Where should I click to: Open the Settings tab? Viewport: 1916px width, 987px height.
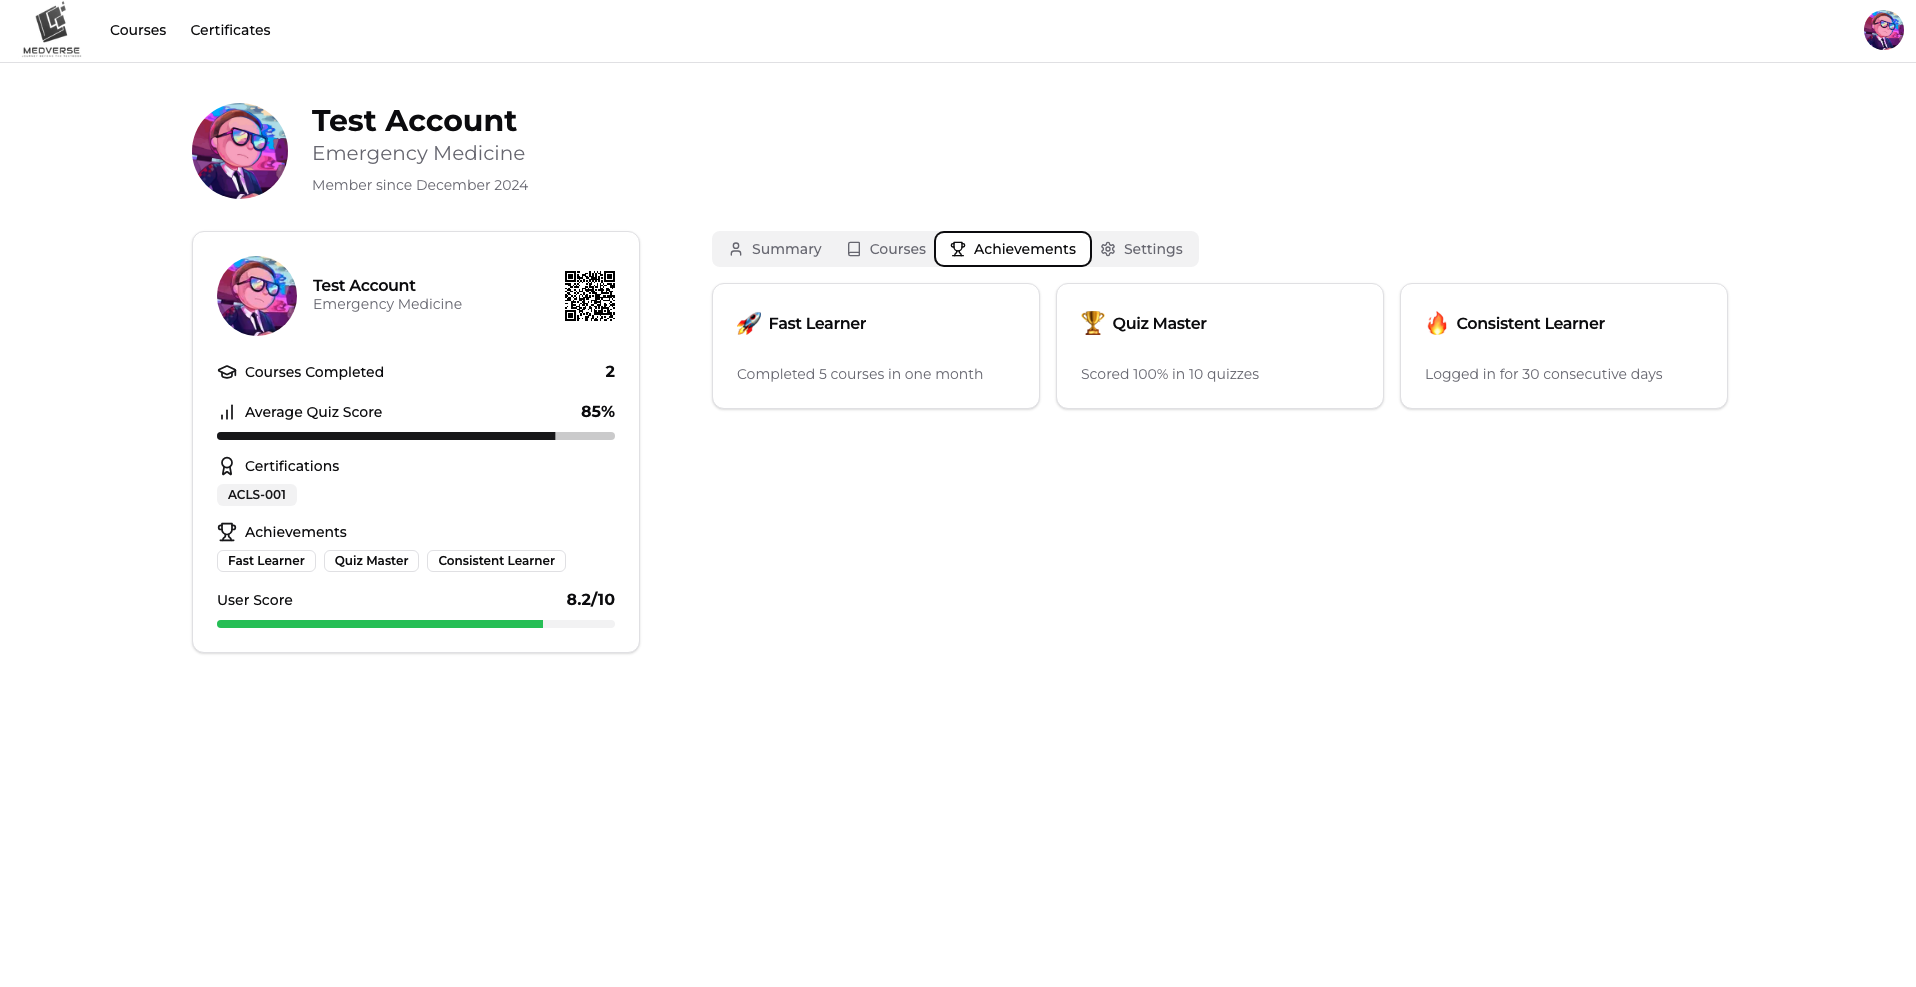(x=1142, y=249)
